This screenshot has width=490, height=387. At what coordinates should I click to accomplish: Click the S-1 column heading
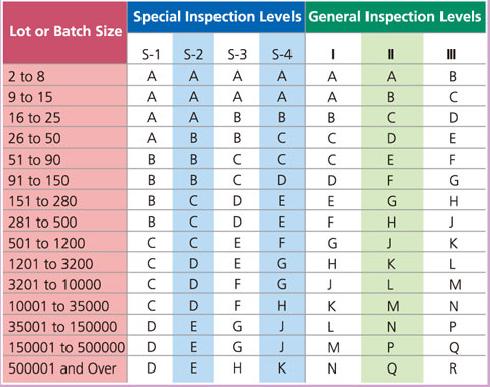(x=151, y=54)
